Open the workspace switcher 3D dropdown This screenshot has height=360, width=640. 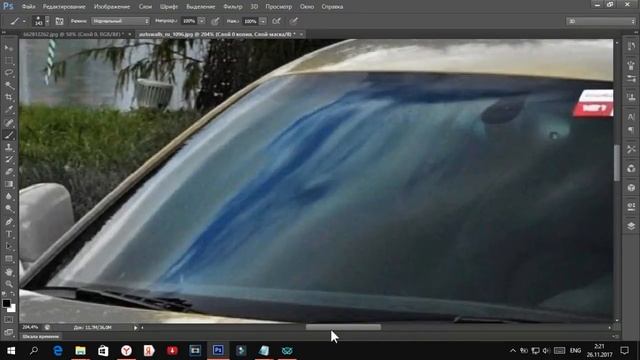point(601,21)
